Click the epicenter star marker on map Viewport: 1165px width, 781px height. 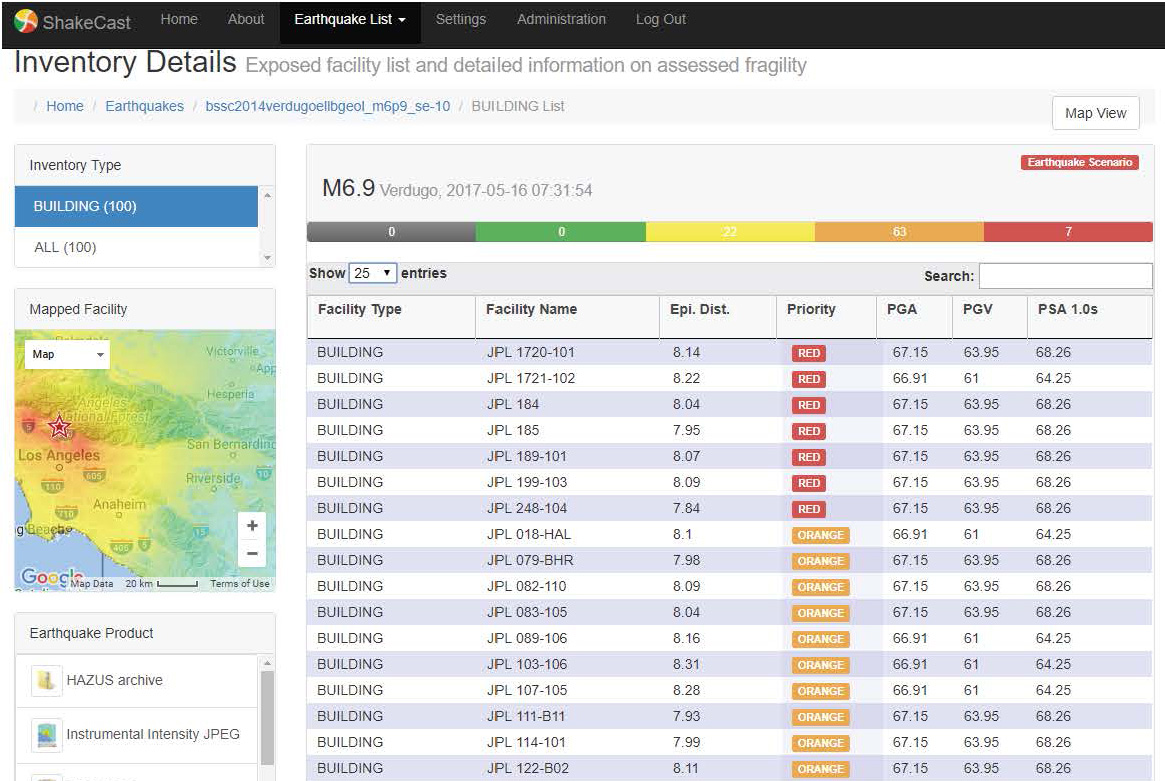coord(60,427)
